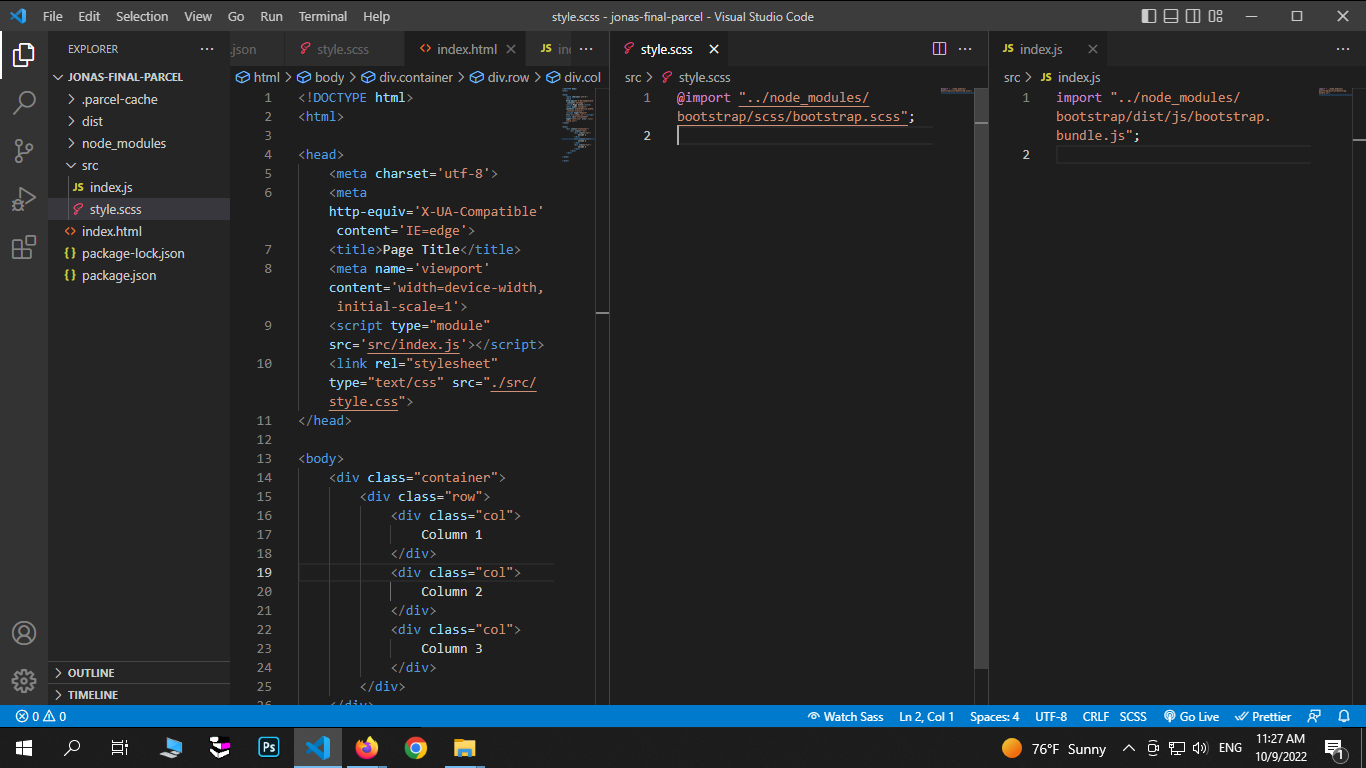This screenshot has height=768, width=1366.
Task: Click the split editor right icon
Action: (939, 49)
